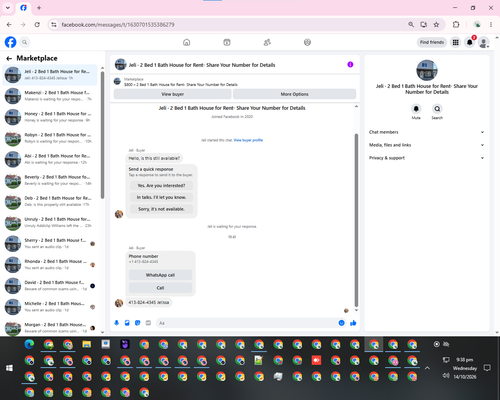Reload the page in browser

37,24
